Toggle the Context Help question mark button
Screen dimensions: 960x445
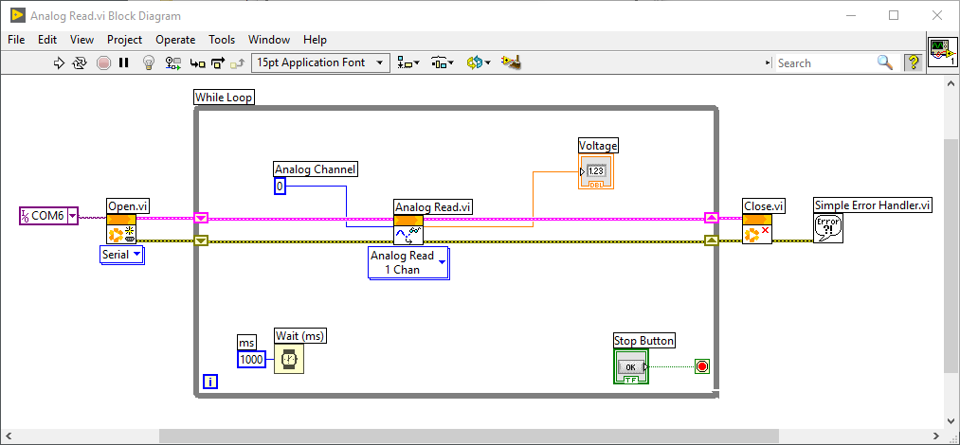pyautogui.click(x=913, y=62)
